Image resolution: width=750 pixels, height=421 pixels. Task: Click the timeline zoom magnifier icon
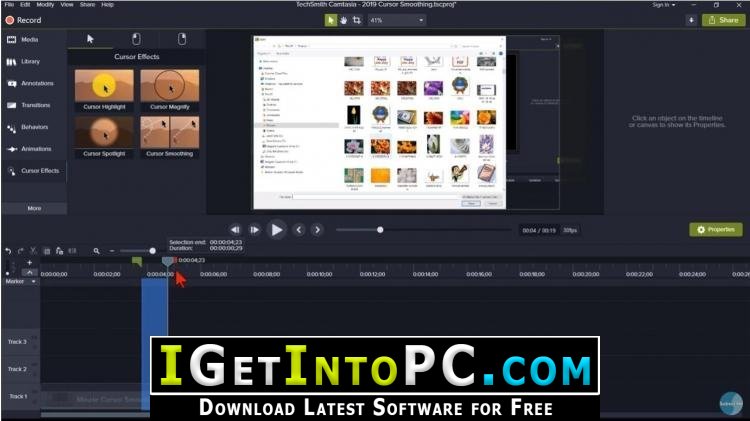coord(97,251)
